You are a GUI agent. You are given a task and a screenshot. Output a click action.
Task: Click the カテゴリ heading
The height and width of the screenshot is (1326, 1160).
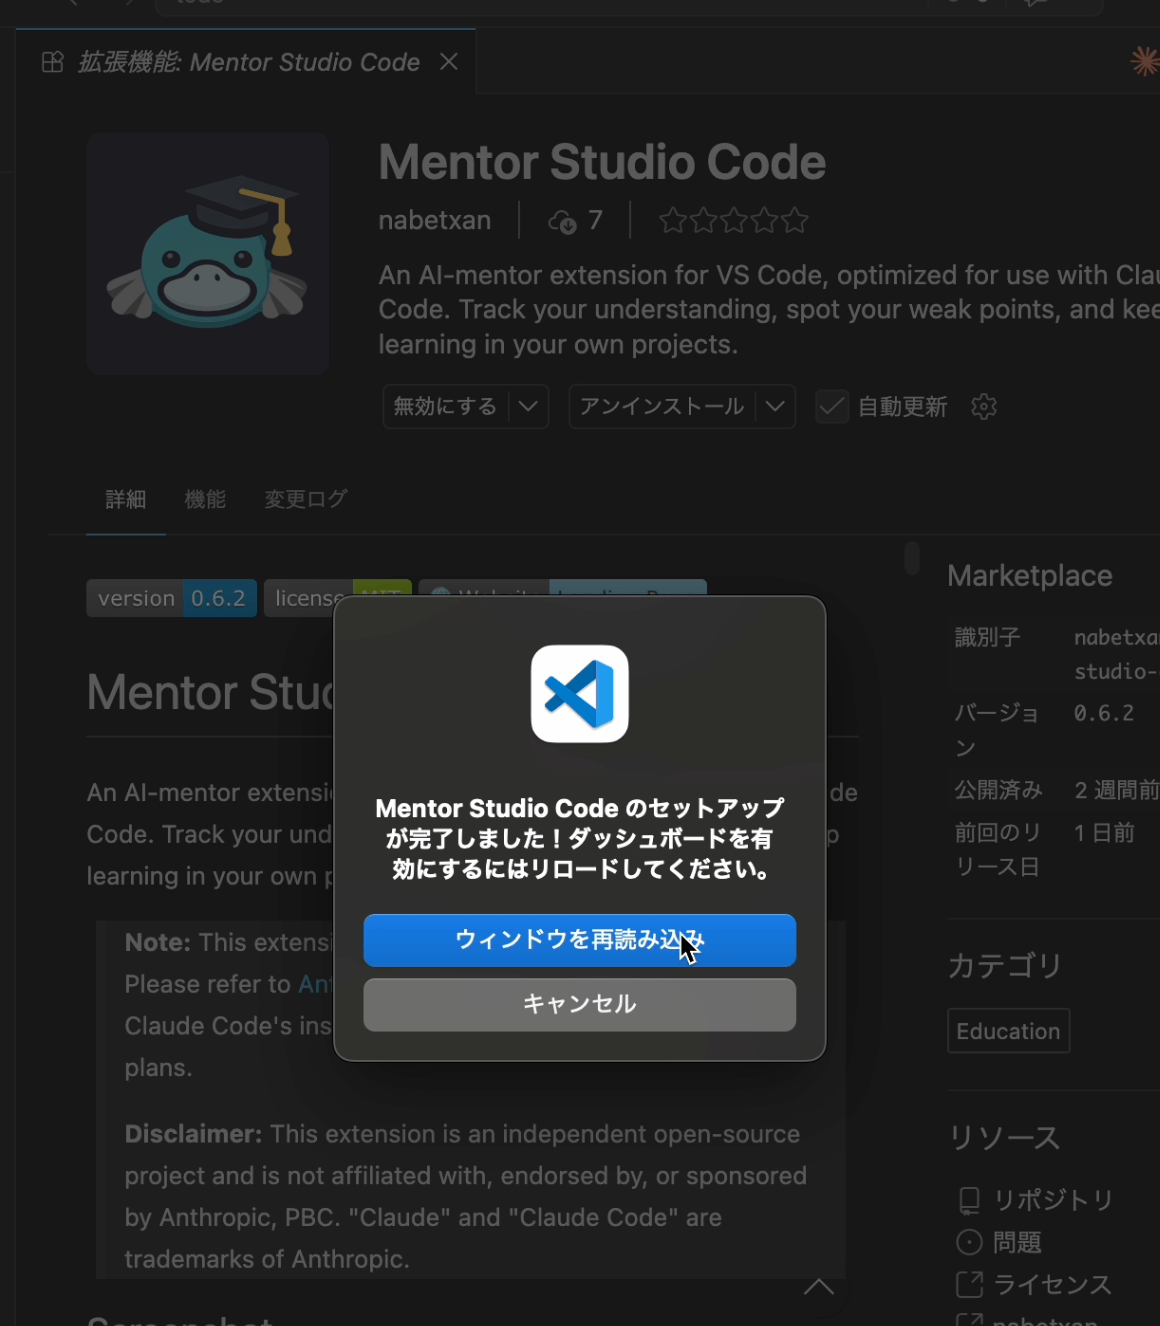click(x=1004, y=965)
